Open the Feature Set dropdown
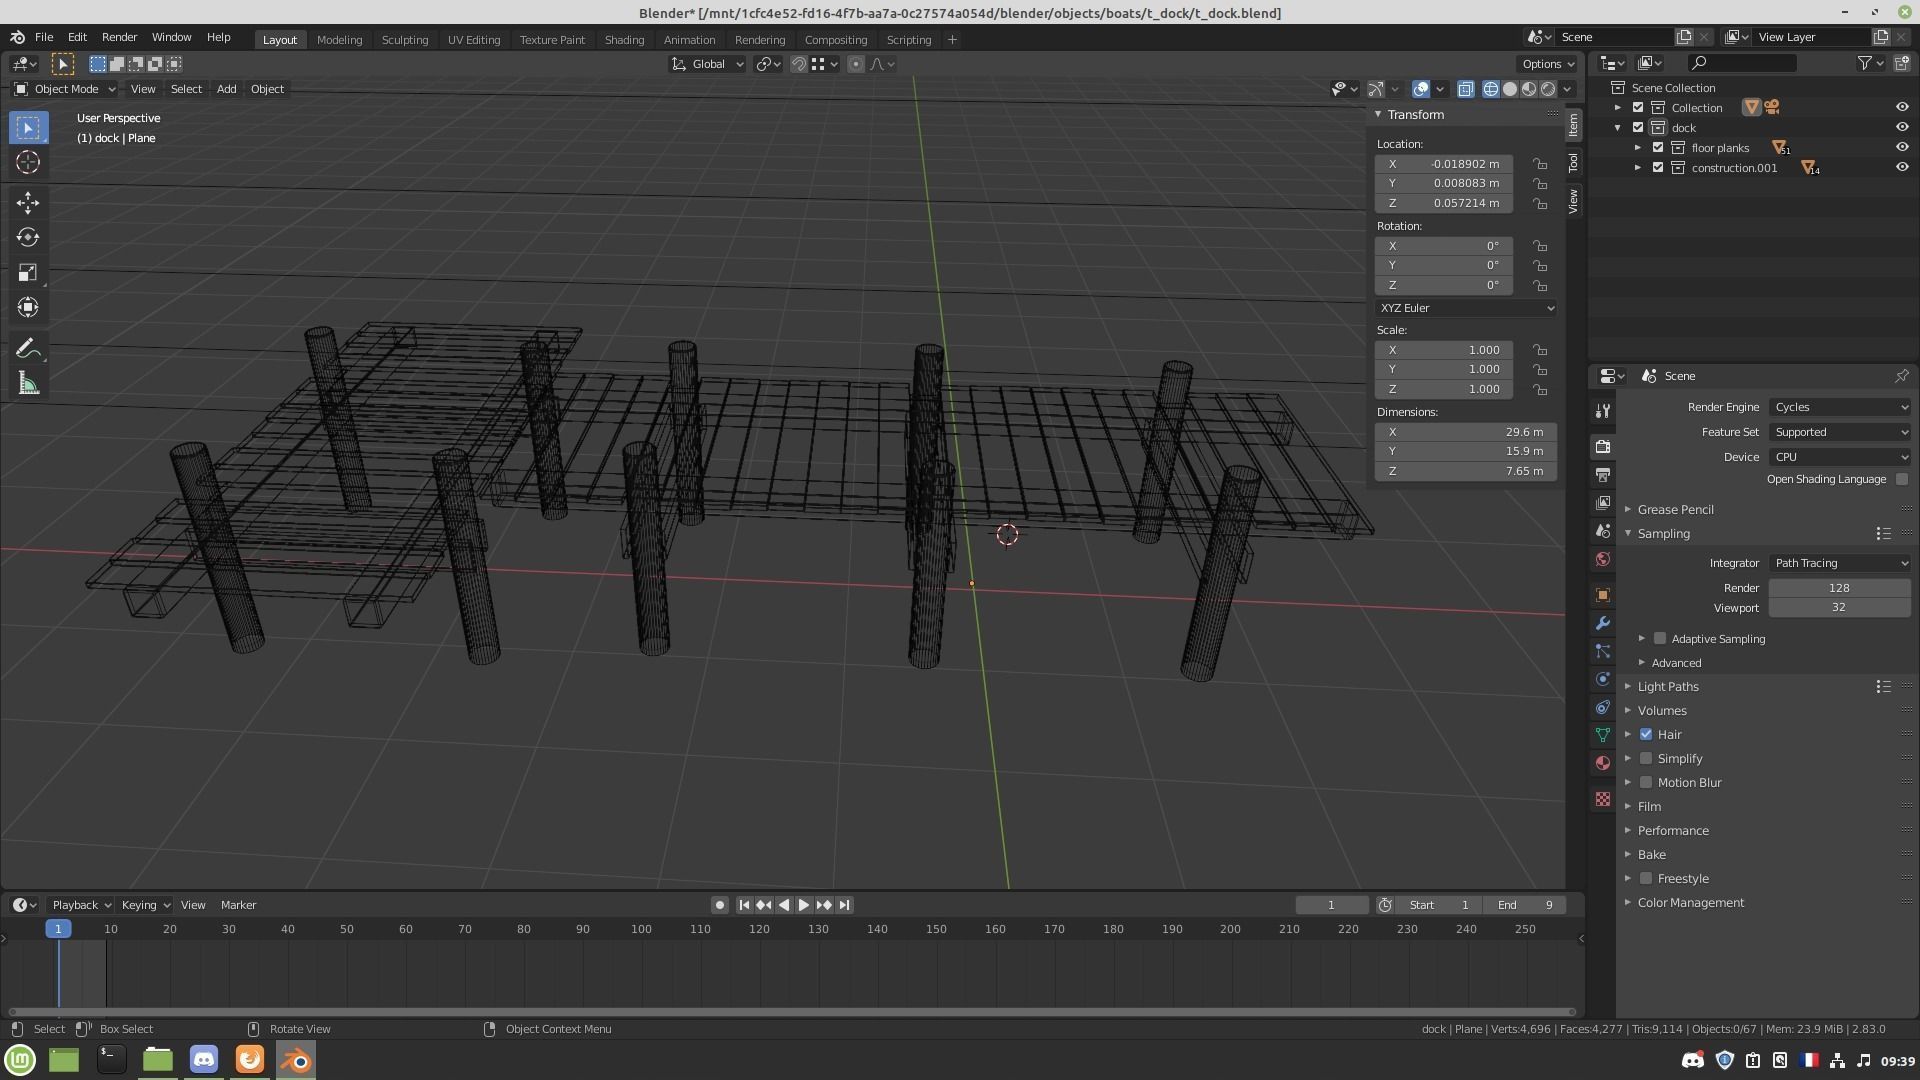 tap(1840, 433)
